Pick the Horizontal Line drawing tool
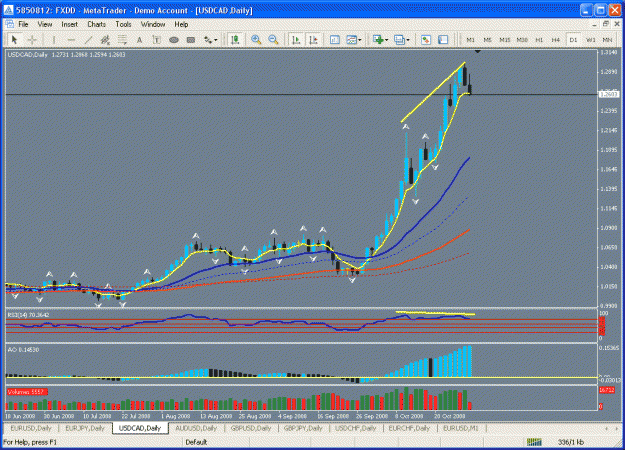 (x=71, y=40)
